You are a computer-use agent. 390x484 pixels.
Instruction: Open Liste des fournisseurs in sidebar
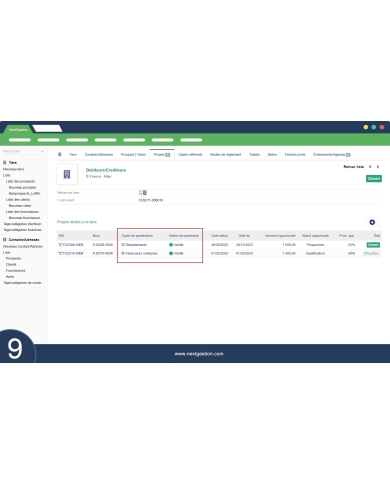[x=22, y=212]
